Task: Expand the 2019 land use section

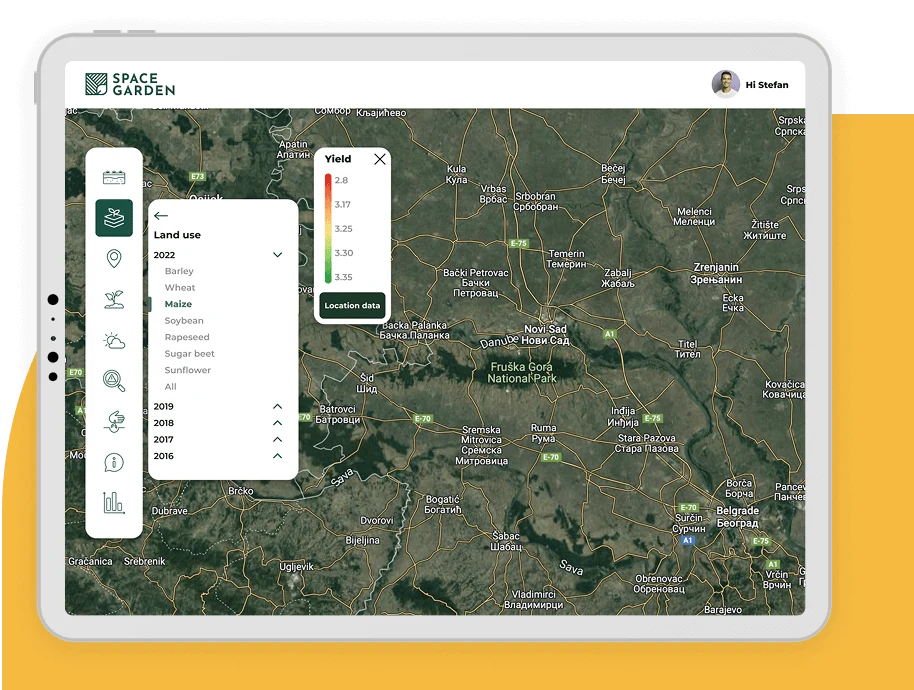Action: [x=277, y=406]
